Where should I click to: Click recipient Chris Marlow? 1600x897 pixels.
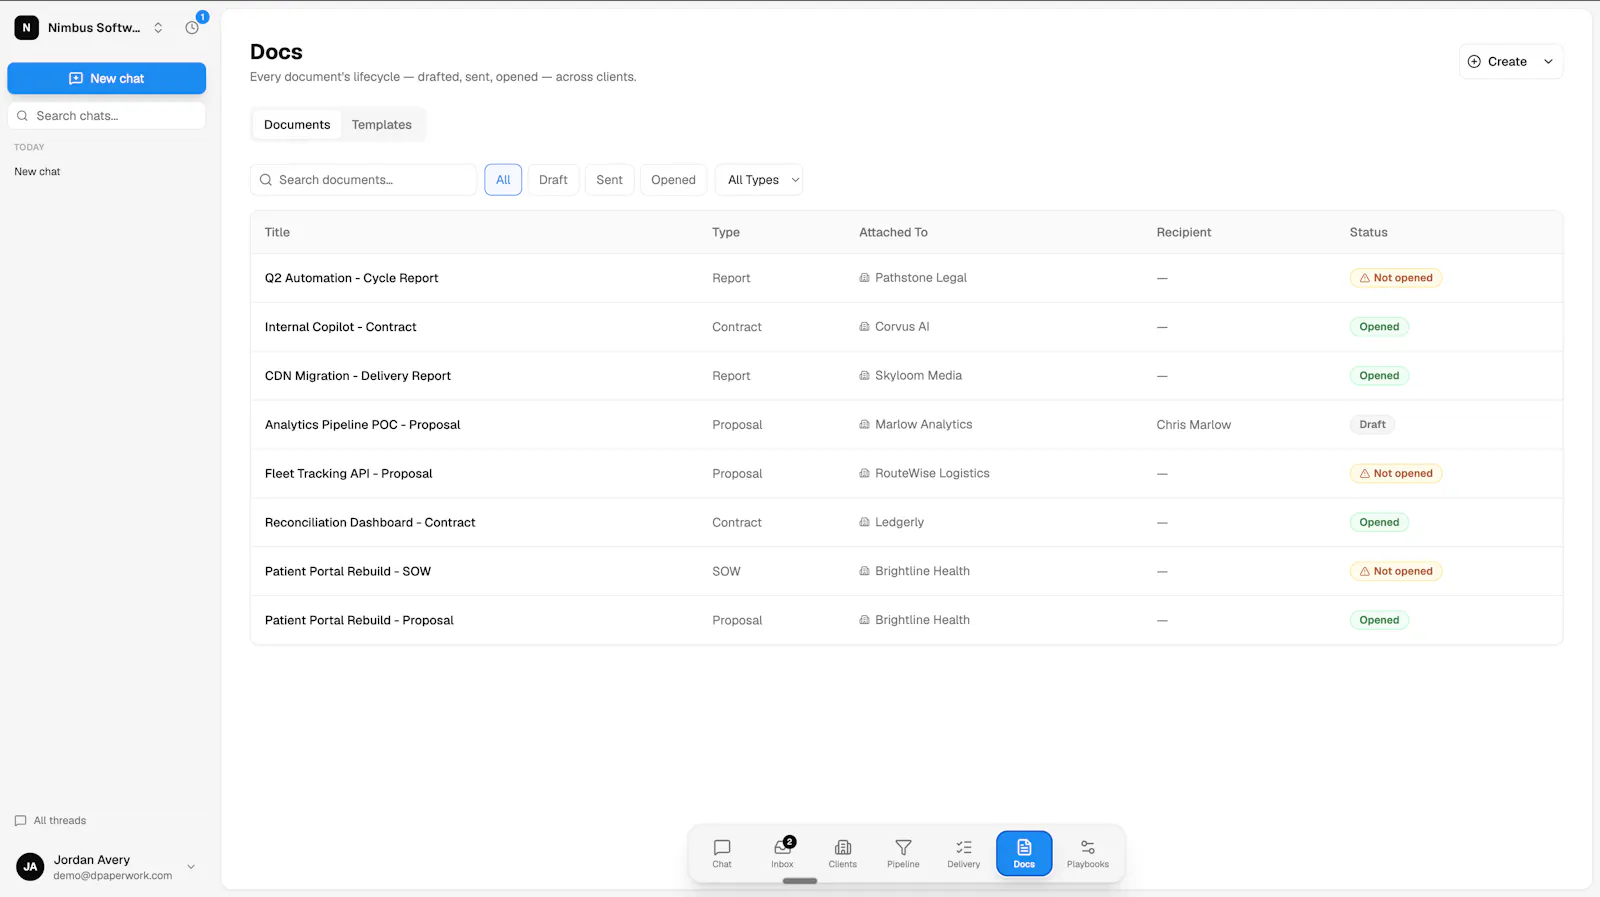coord(1193,425)
